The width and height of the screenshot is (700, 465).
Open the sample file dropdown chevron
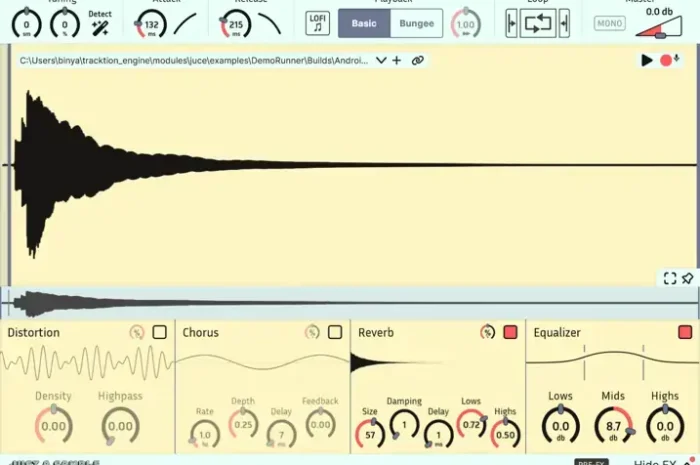point(381,60)
